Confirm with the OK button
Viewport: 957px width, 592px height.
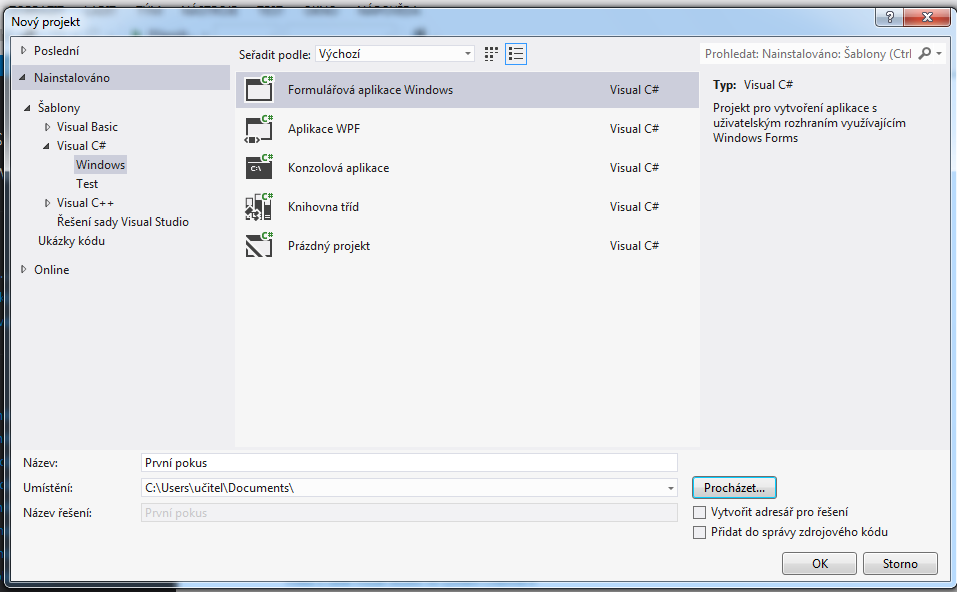point(820,564)
